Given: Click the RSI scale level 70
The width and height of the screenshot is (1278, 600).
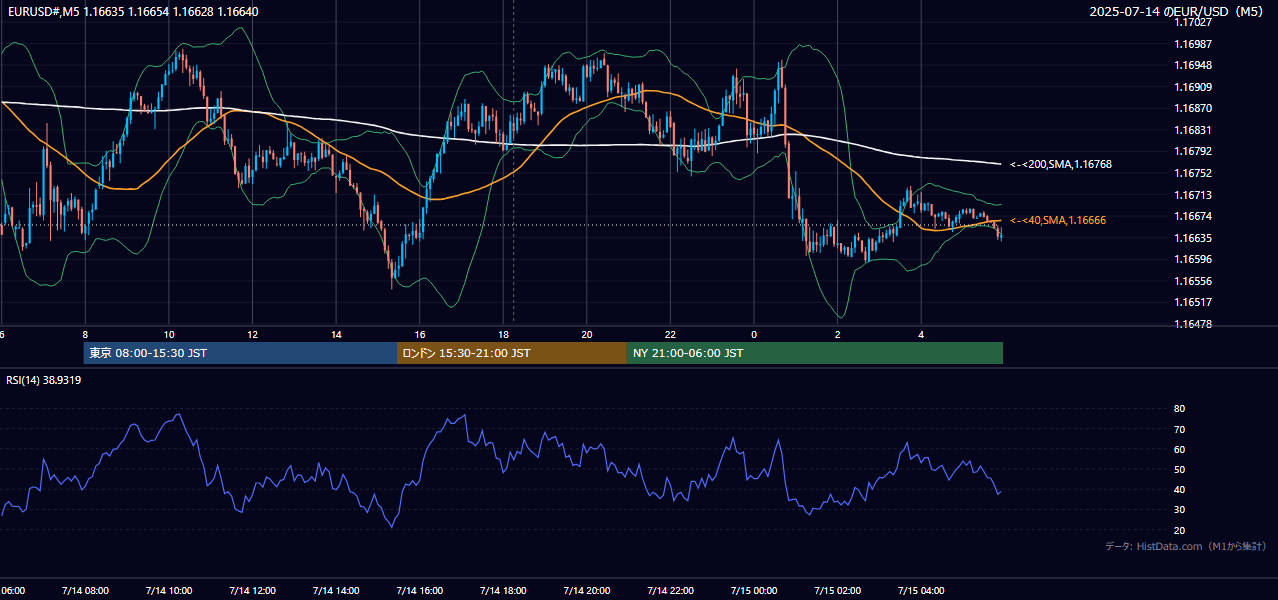Looking at the screenshot, I should click(1179, 429).
